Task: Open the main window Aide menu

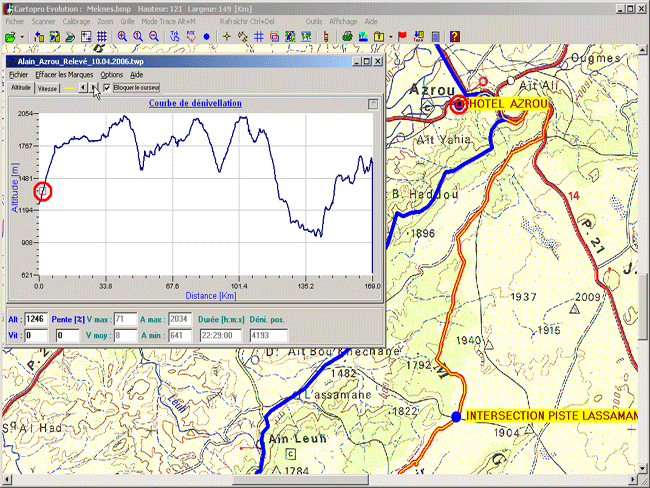Action: tap(371, 22)
